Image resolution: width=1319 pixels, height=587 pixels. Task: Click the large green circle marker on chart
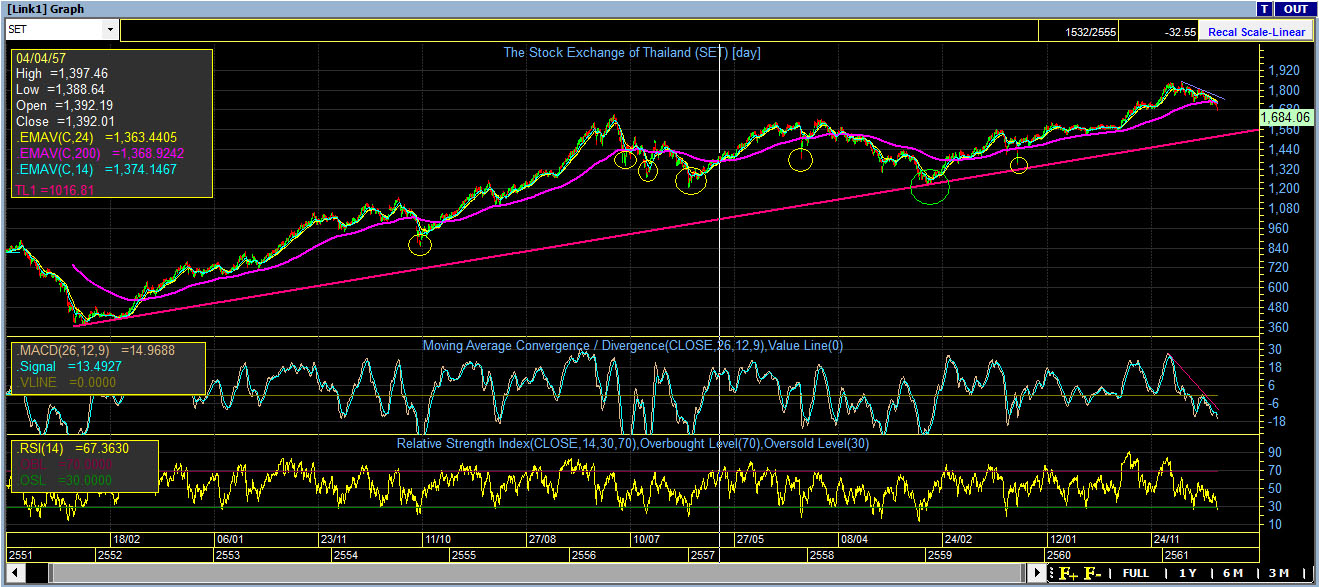pos(930,188)
